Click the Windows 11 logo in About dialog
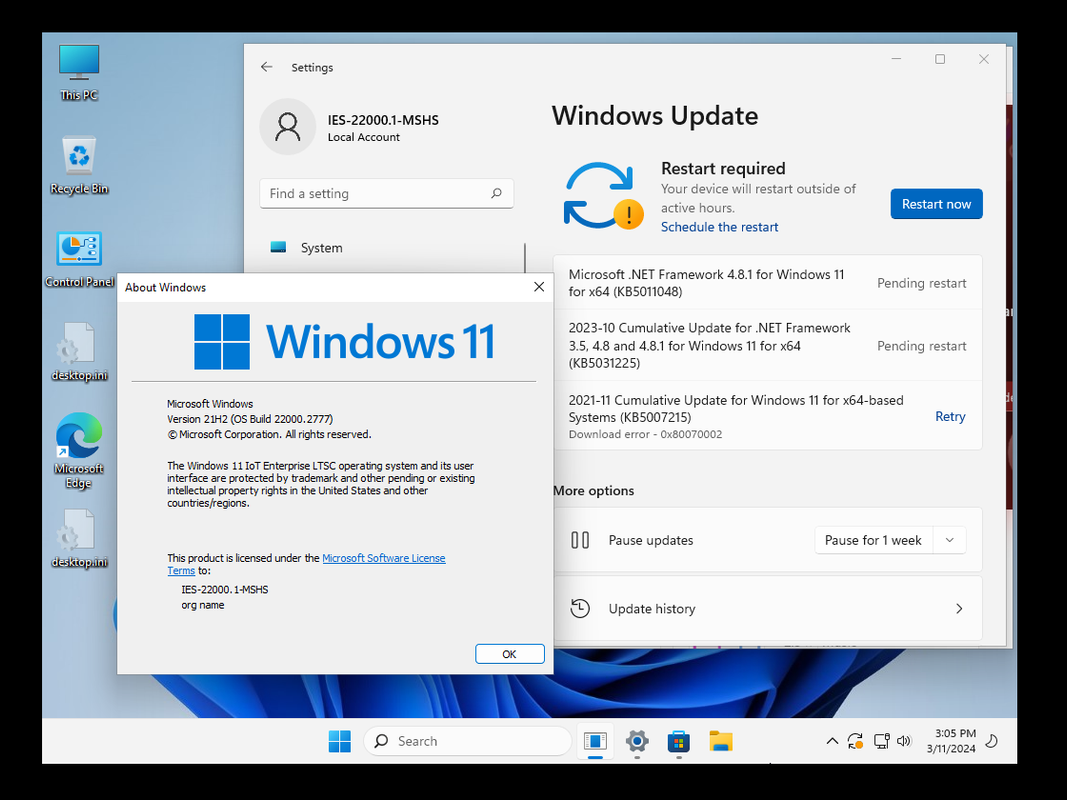The height and width of the screenshot is (800, 1067). (x=344, y=341)
